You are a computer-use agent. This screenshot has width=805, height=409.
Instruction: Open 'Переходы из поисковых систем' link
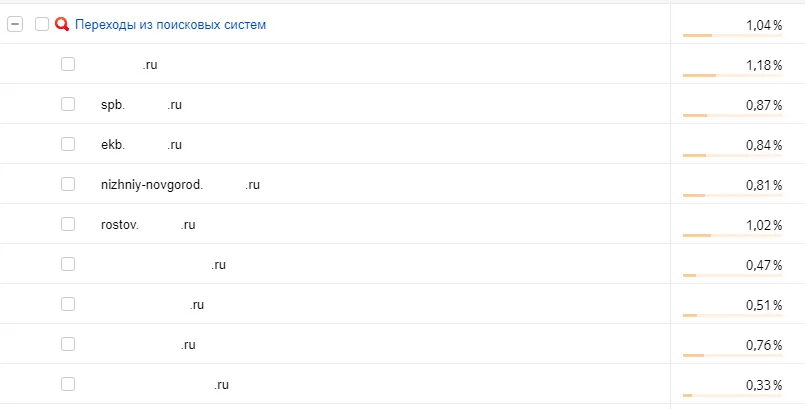[170, 24]
